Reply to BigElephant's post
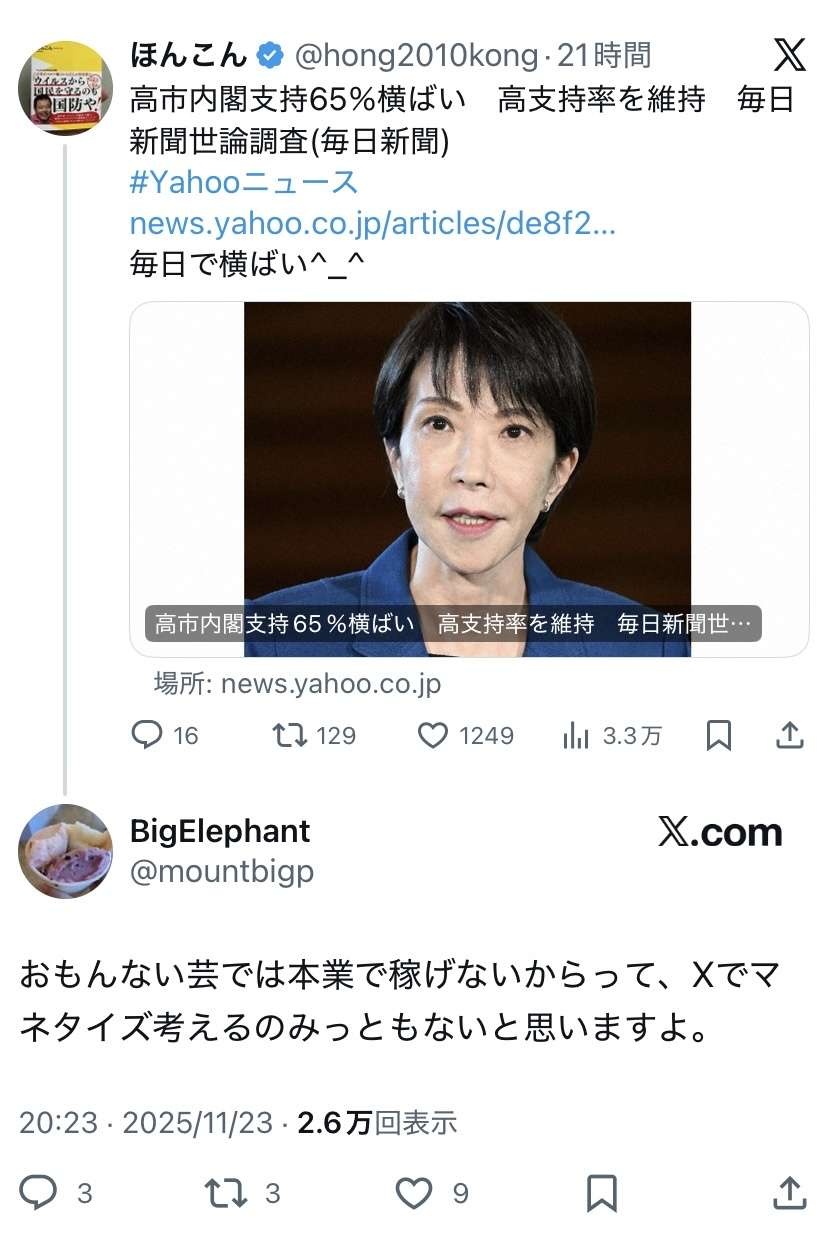The height and width of the screenshot is (1237, 828). click(40, 1192)
